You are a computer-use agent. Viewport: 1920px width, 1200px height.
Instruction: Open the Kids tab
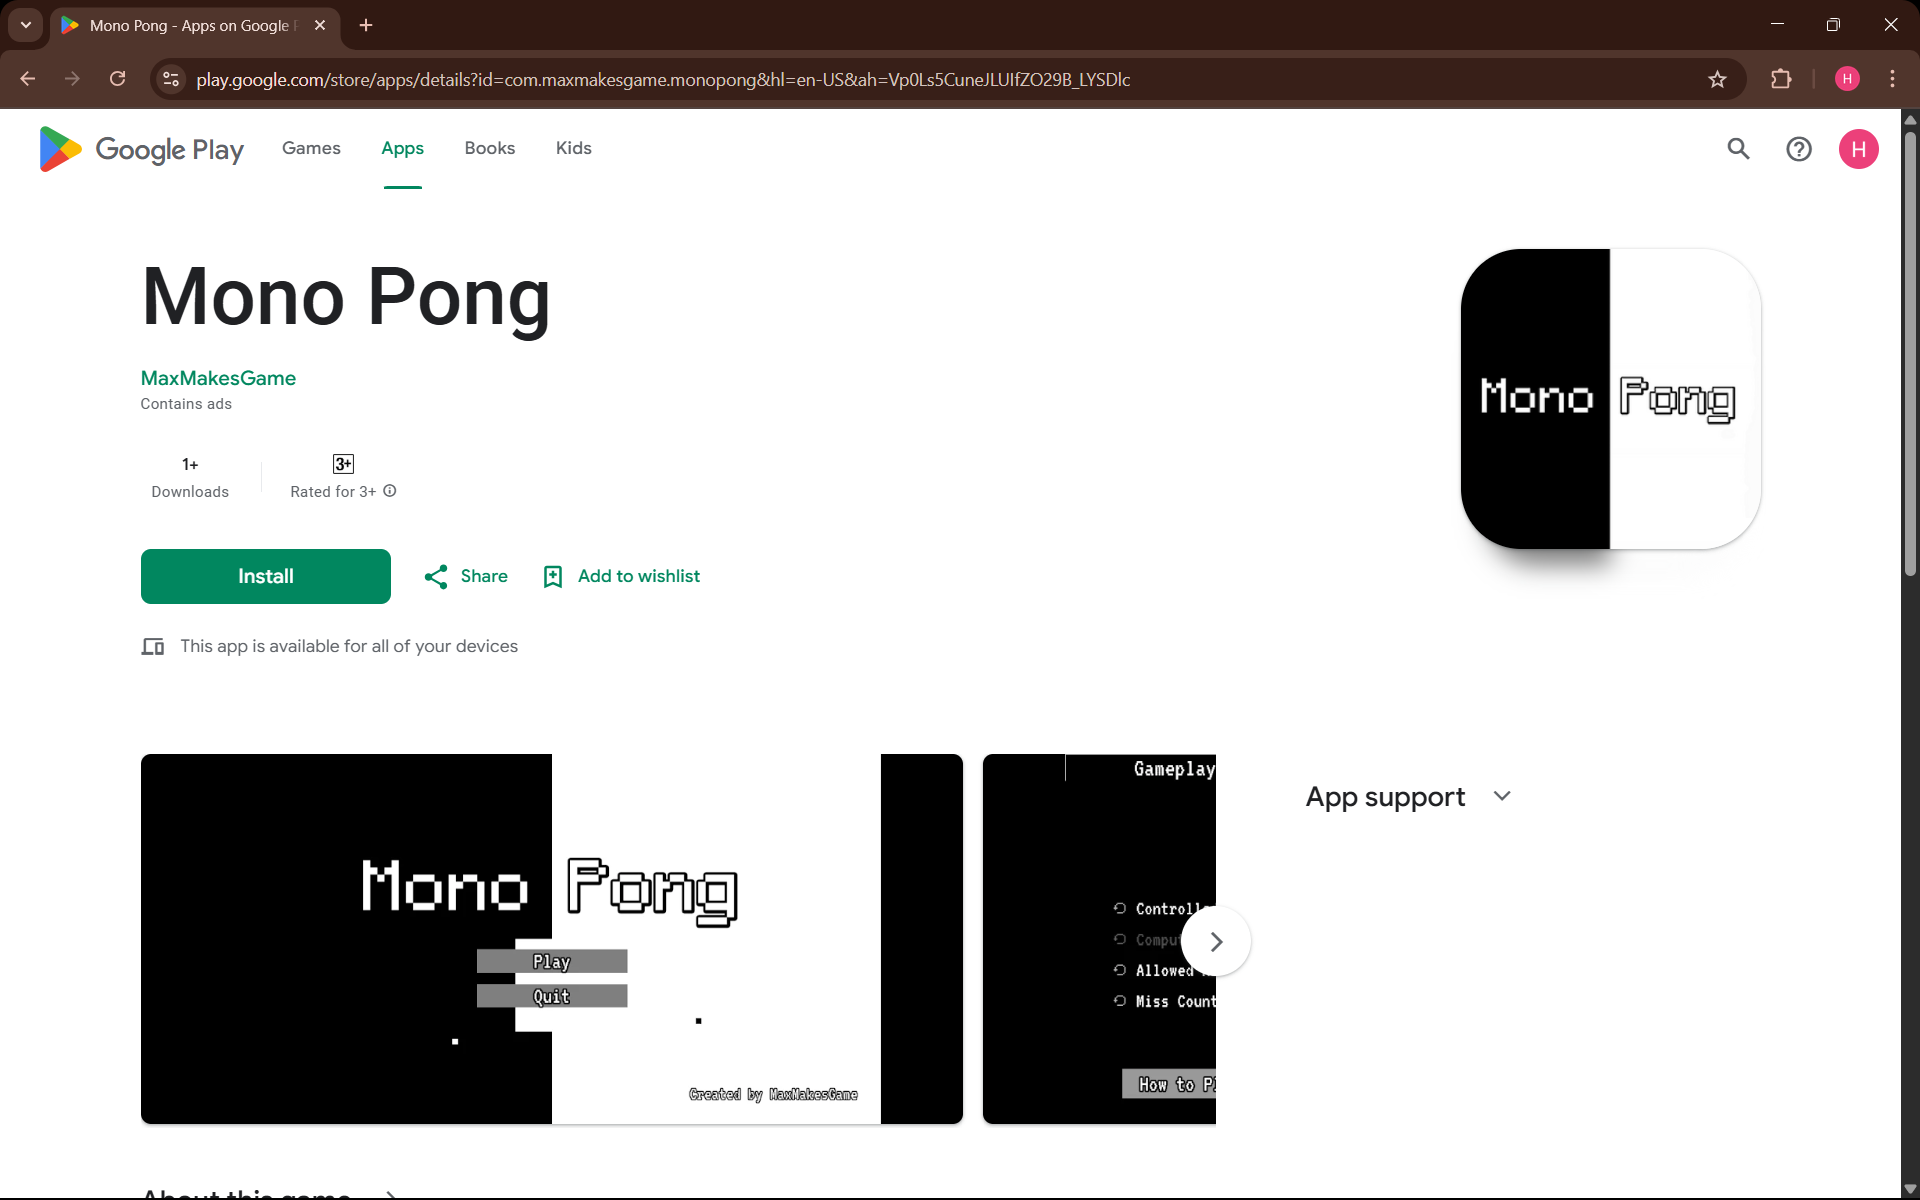click(574, 148)
